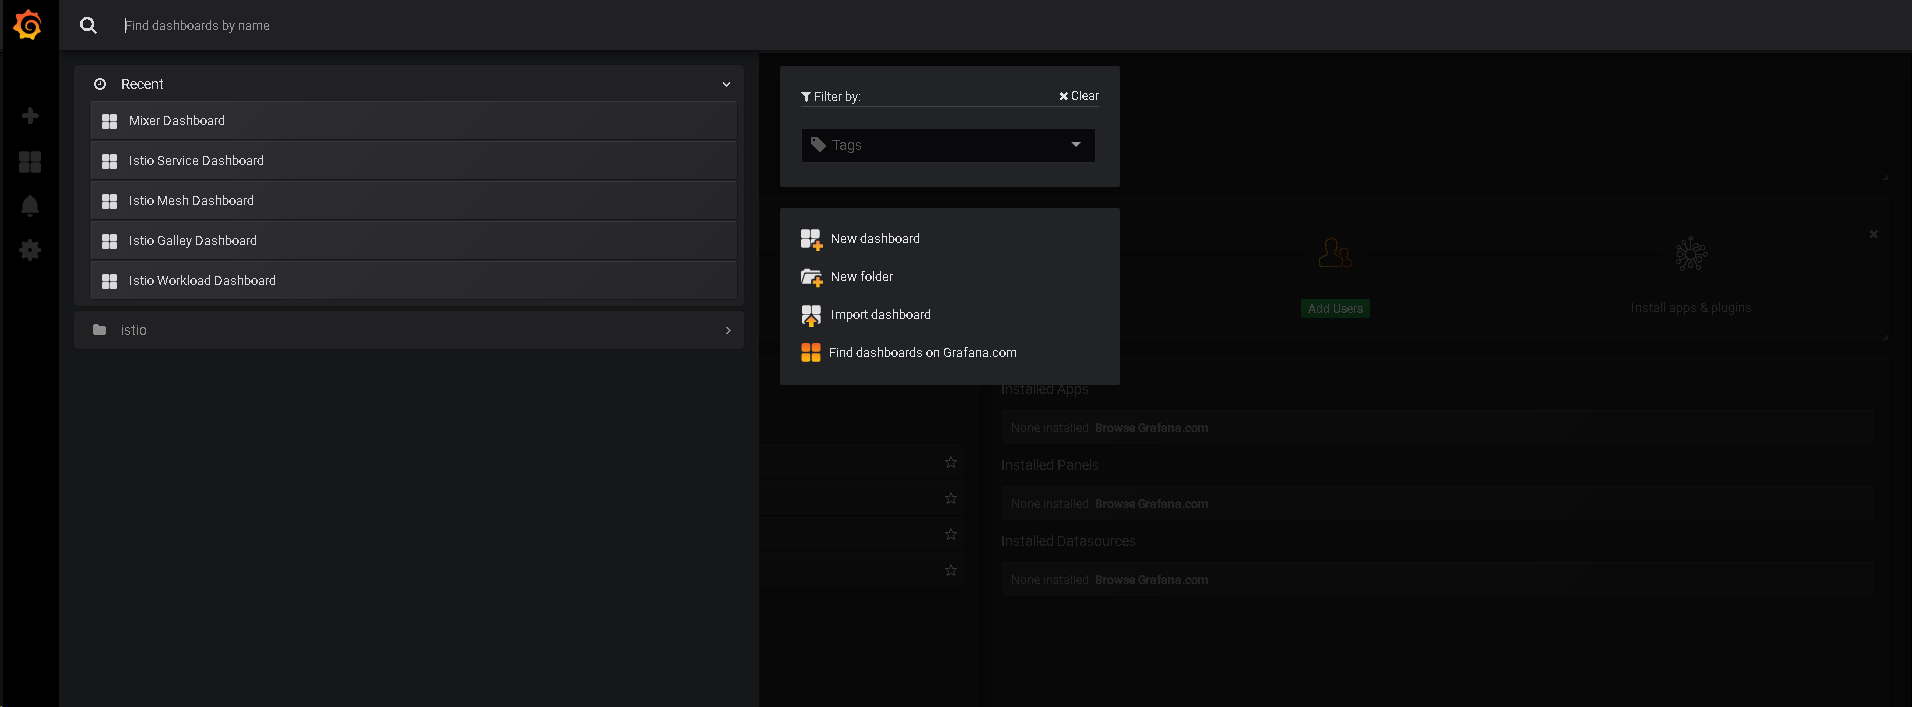The height and width of the screenshot is (707, 1912).
Task: Collapse the Recent section chevron
Action: tap(726, 85)
